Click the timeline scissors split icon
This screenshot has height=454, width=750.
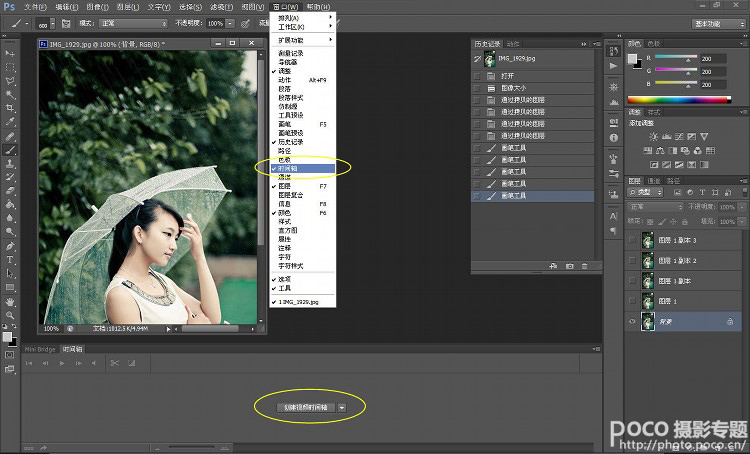[115, 363]
